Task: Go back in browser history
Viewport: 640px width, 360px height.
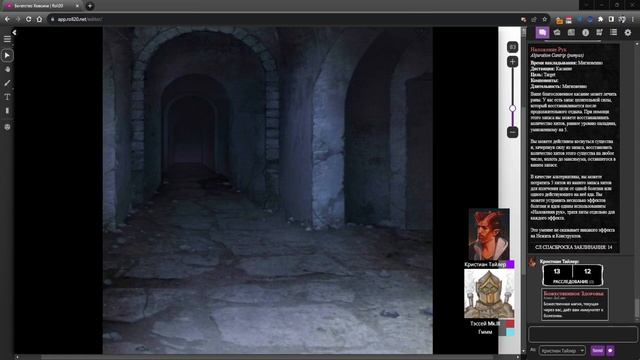Action: pyautogui.click(x=7, y=19)
